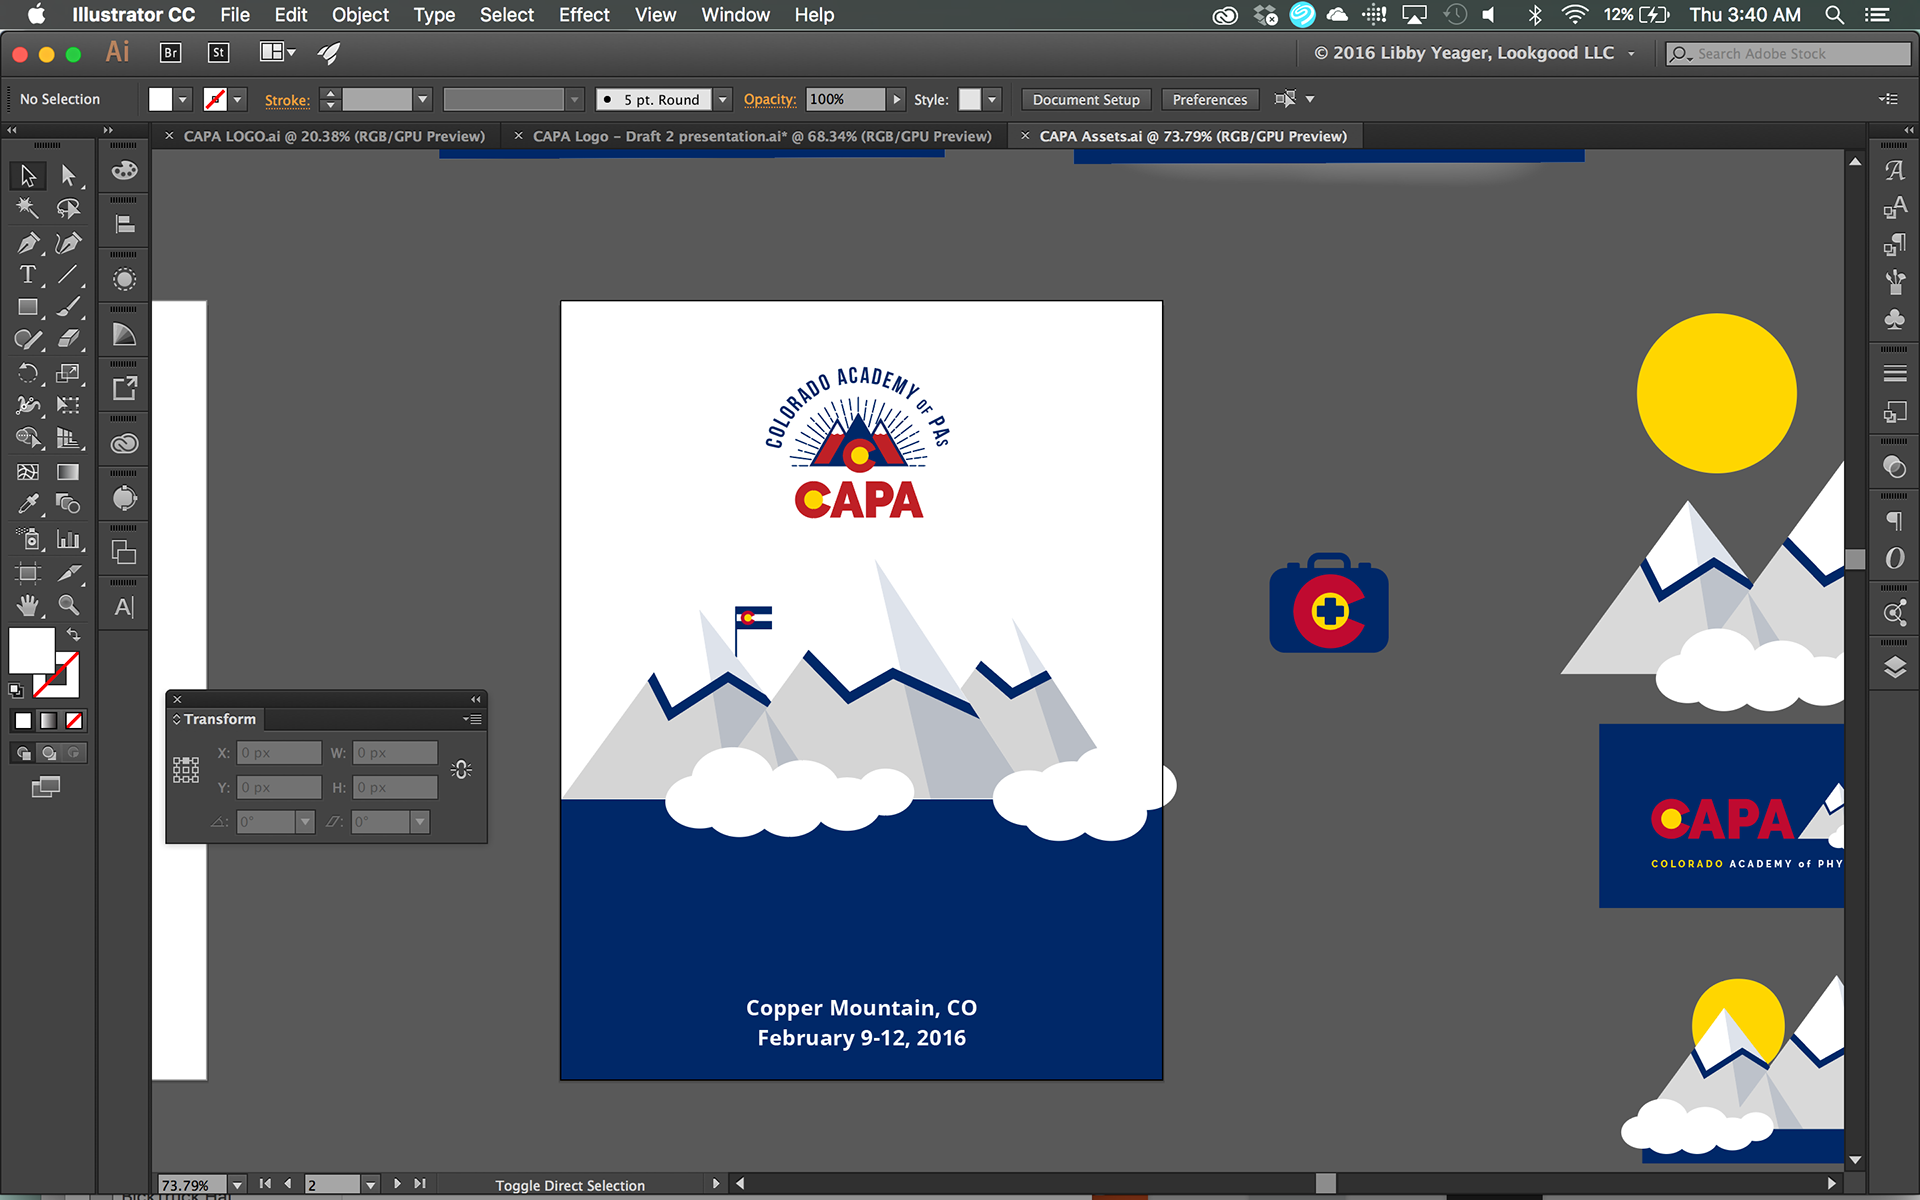Swap fill and stroke arrows
The image size is (1920, 1200).
(x=73, y=634)
